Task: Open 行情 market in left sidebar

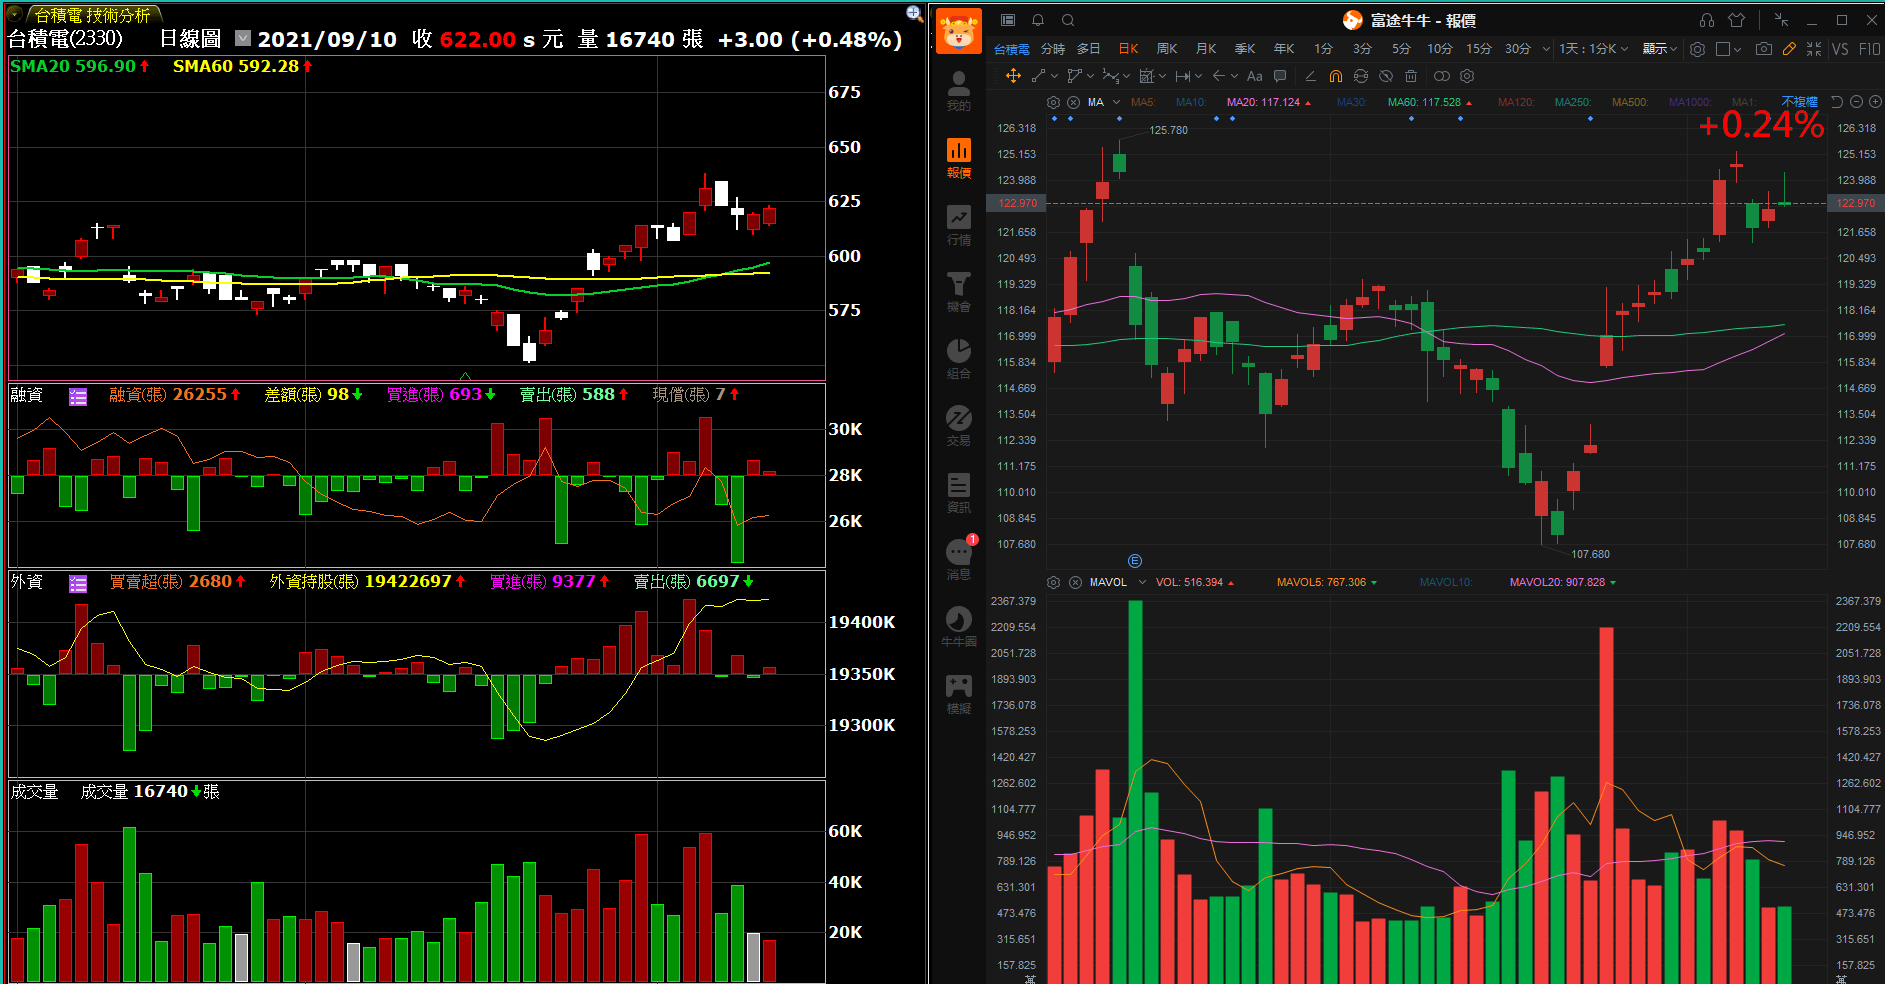Action: pos(959,225)
